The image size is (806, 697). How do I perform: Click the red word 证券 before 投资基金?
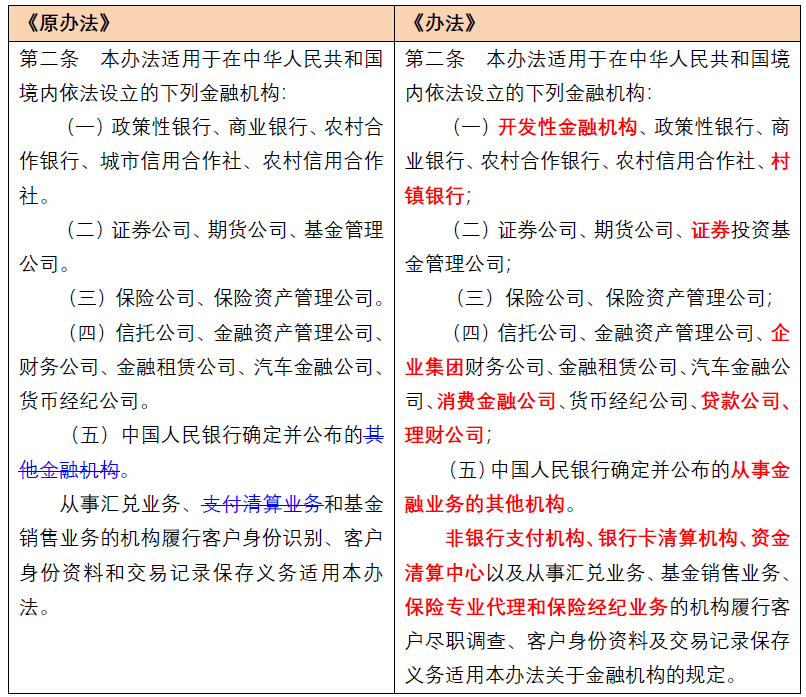click(710, 230)
